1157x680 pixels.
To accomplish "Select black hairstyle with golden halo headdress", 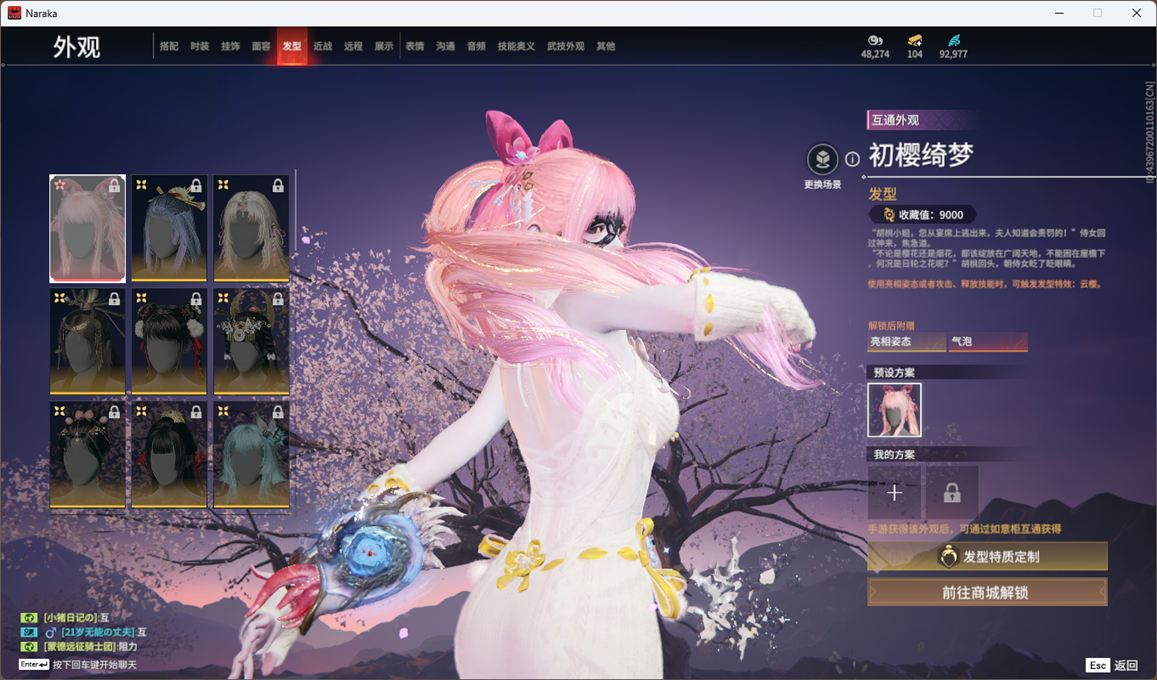I will point(251,341).
